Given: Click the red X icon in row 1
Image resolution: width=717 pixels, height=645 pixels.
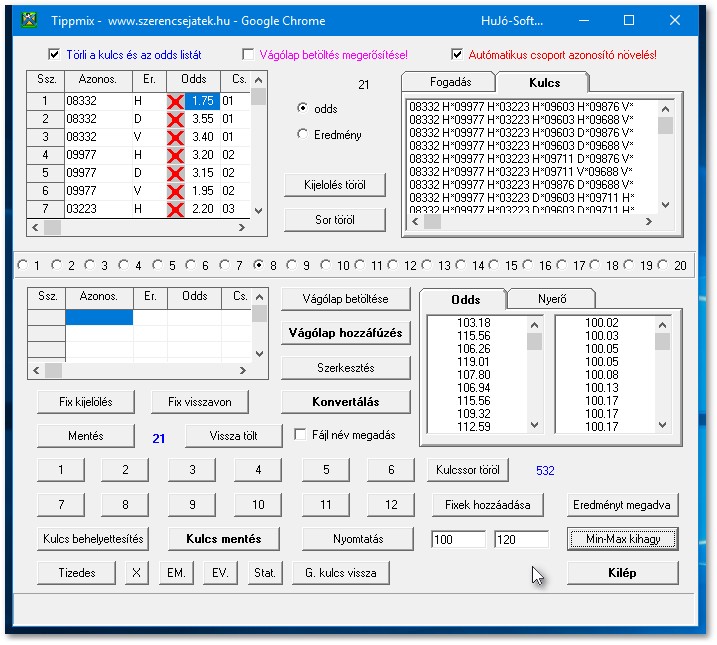Looking at the screenshot, I should pyautogui.click(x=176, y=101).
